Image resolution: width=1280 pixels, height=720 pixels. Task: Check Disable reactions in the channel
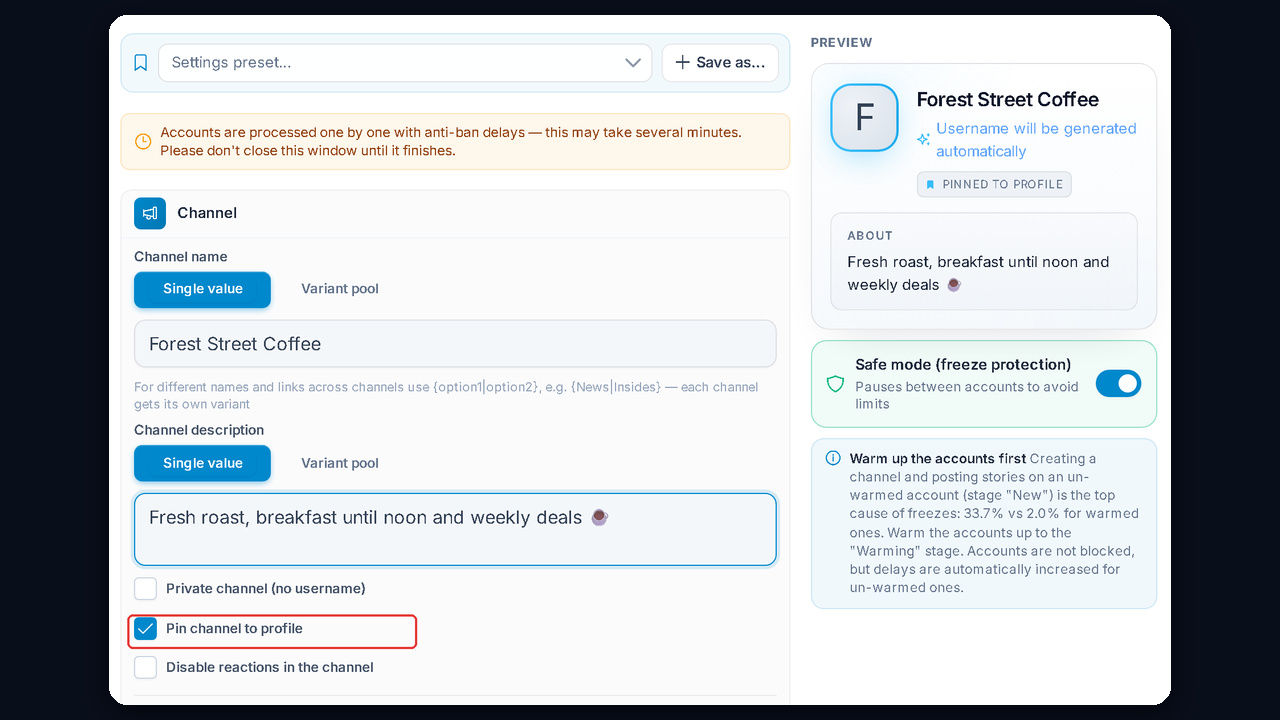pyautogui.click(x=146, y=667)
